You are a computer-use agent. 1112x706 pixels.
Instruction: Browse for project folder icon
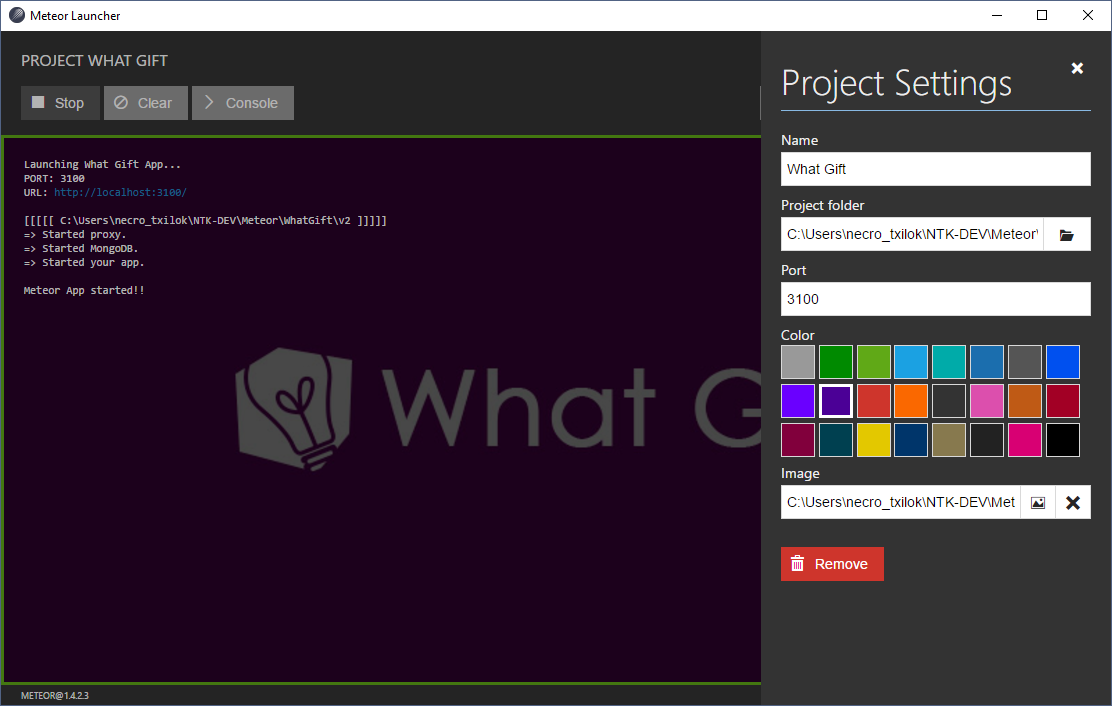pos(1067,235)
